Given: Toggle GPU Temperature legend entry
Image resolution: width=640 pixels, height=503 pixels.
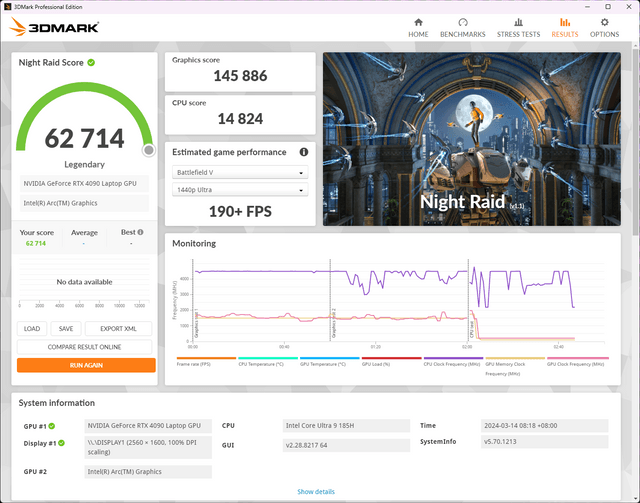Looking at the screenshot, I should click(329, 361).
